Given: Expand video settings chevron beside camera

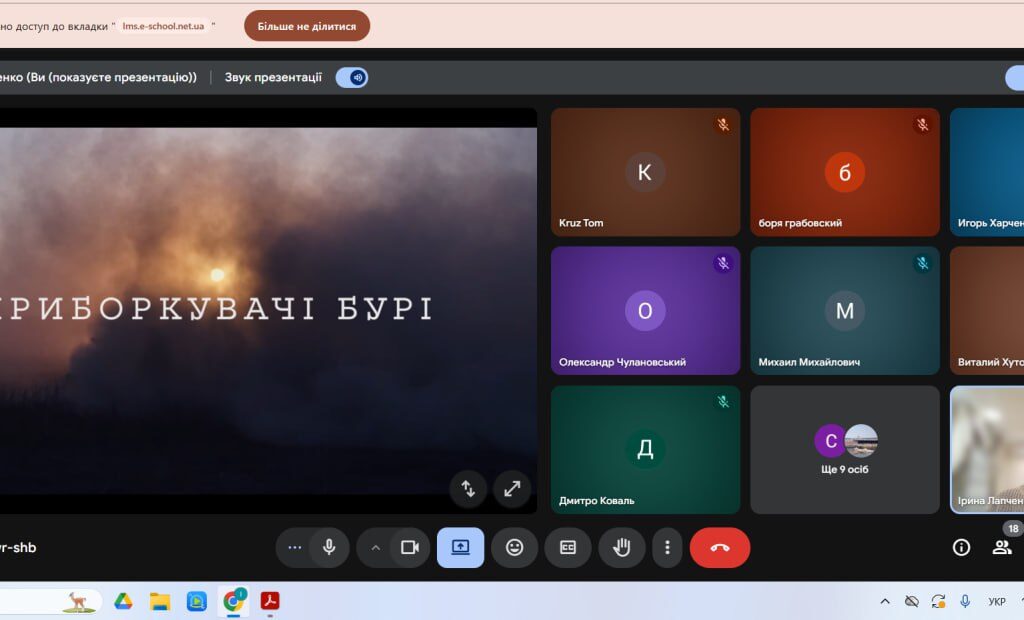Looking at the screenshot, I should point(376,547).
